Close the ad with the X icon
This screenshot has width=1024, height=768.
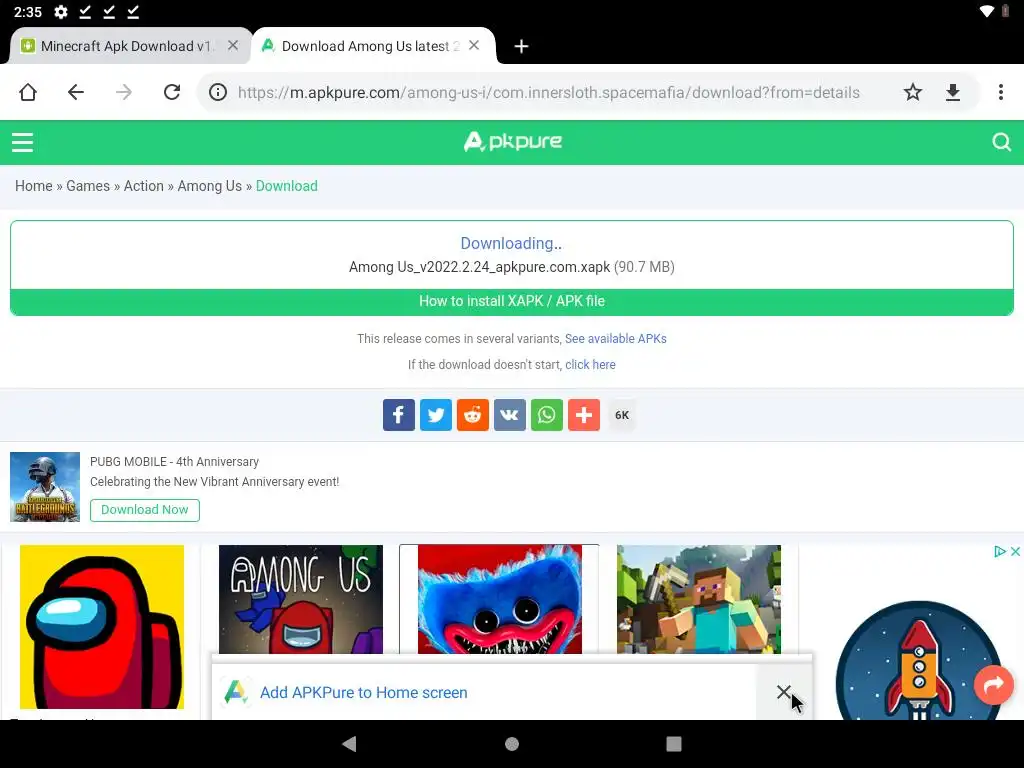1015,551
